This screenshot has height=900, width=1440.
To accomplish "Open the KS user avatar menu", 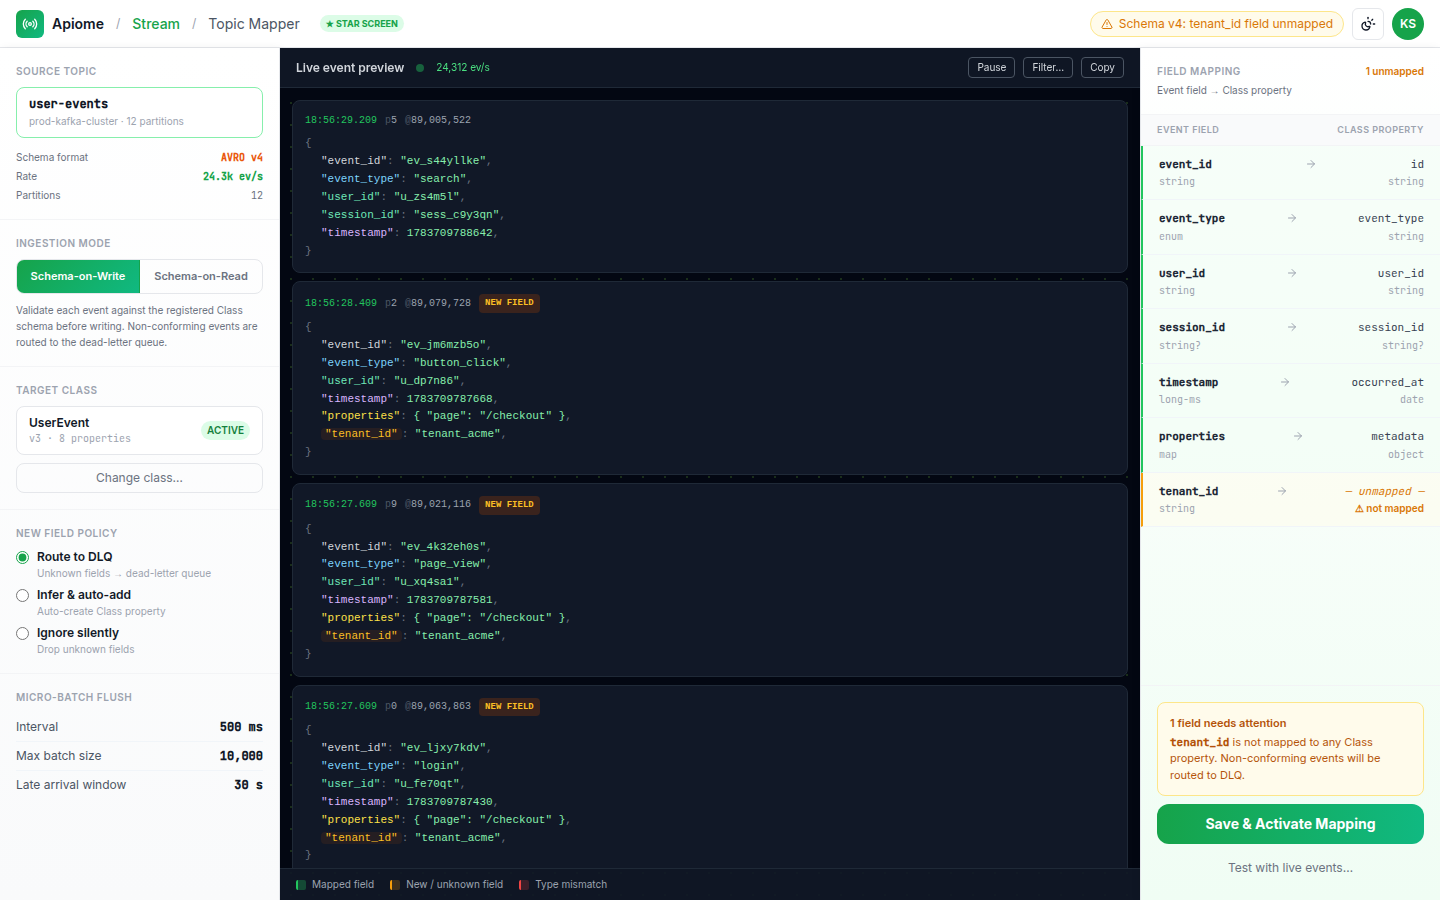I will click(x=1408, y=24).
